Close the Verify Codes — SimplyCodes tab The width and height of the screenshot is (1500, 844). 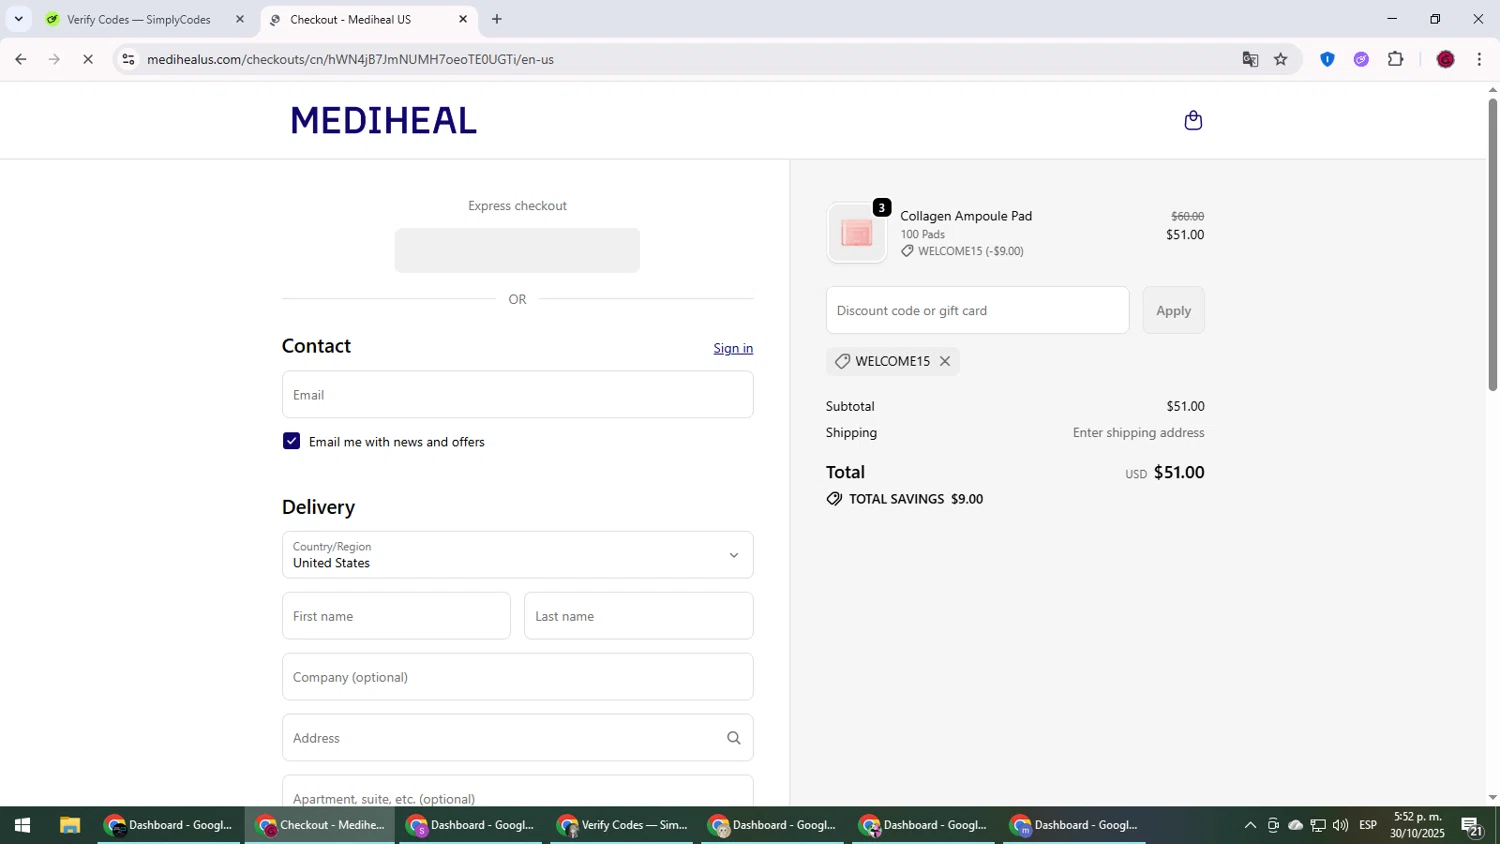tap(240, 19)
